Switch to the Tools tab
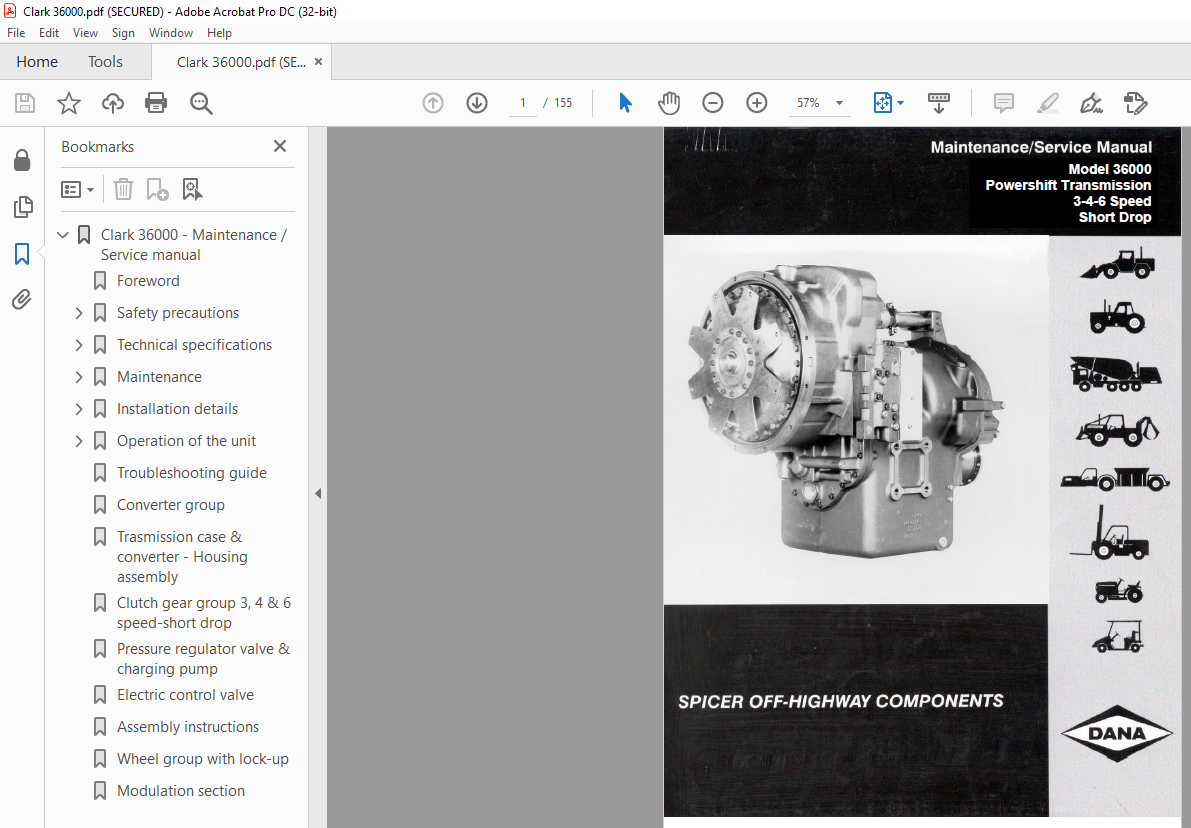This screenshot has width=1191, height=828. [x=105, y=62]
